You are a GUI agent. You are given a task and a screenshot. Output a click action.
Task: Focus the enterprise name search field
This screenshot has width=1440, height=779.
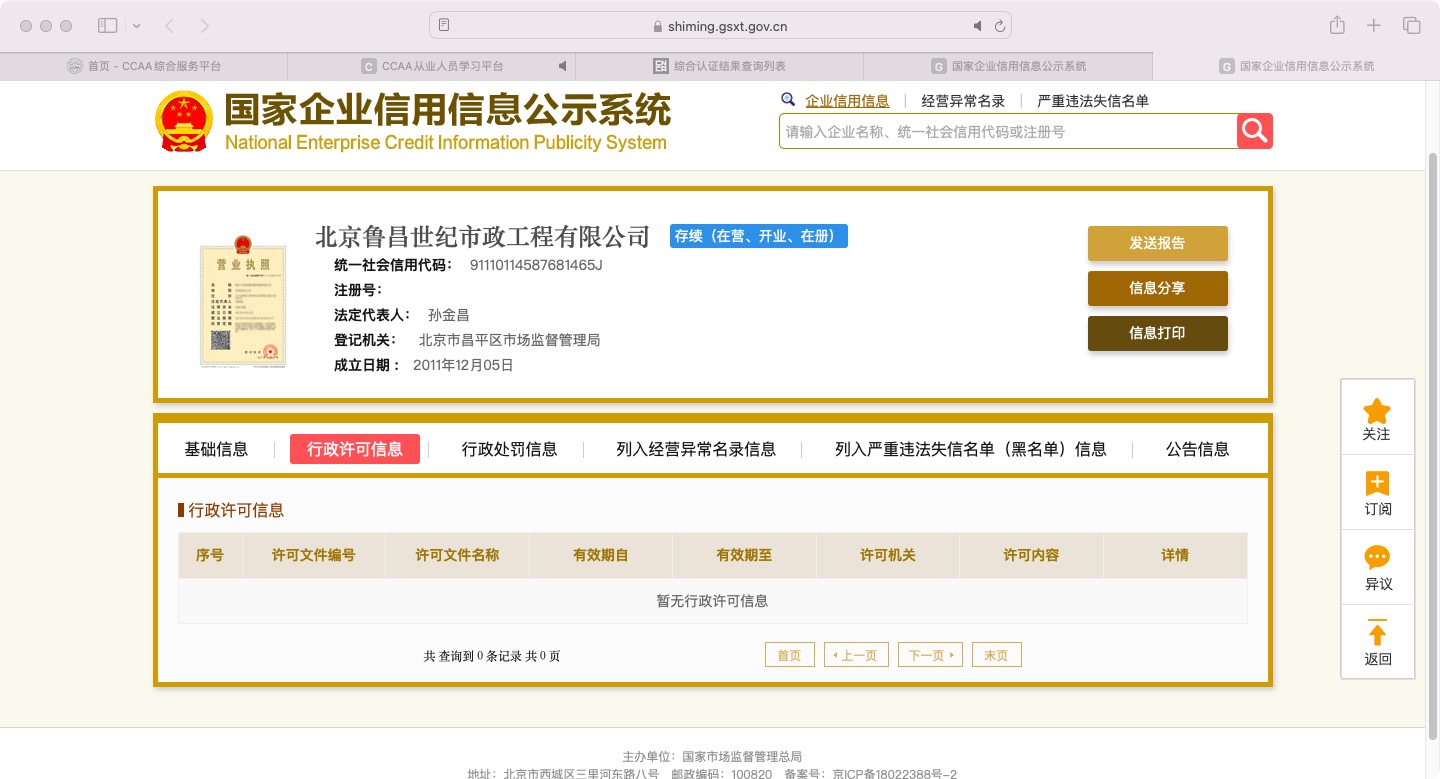coord(1008,131)
